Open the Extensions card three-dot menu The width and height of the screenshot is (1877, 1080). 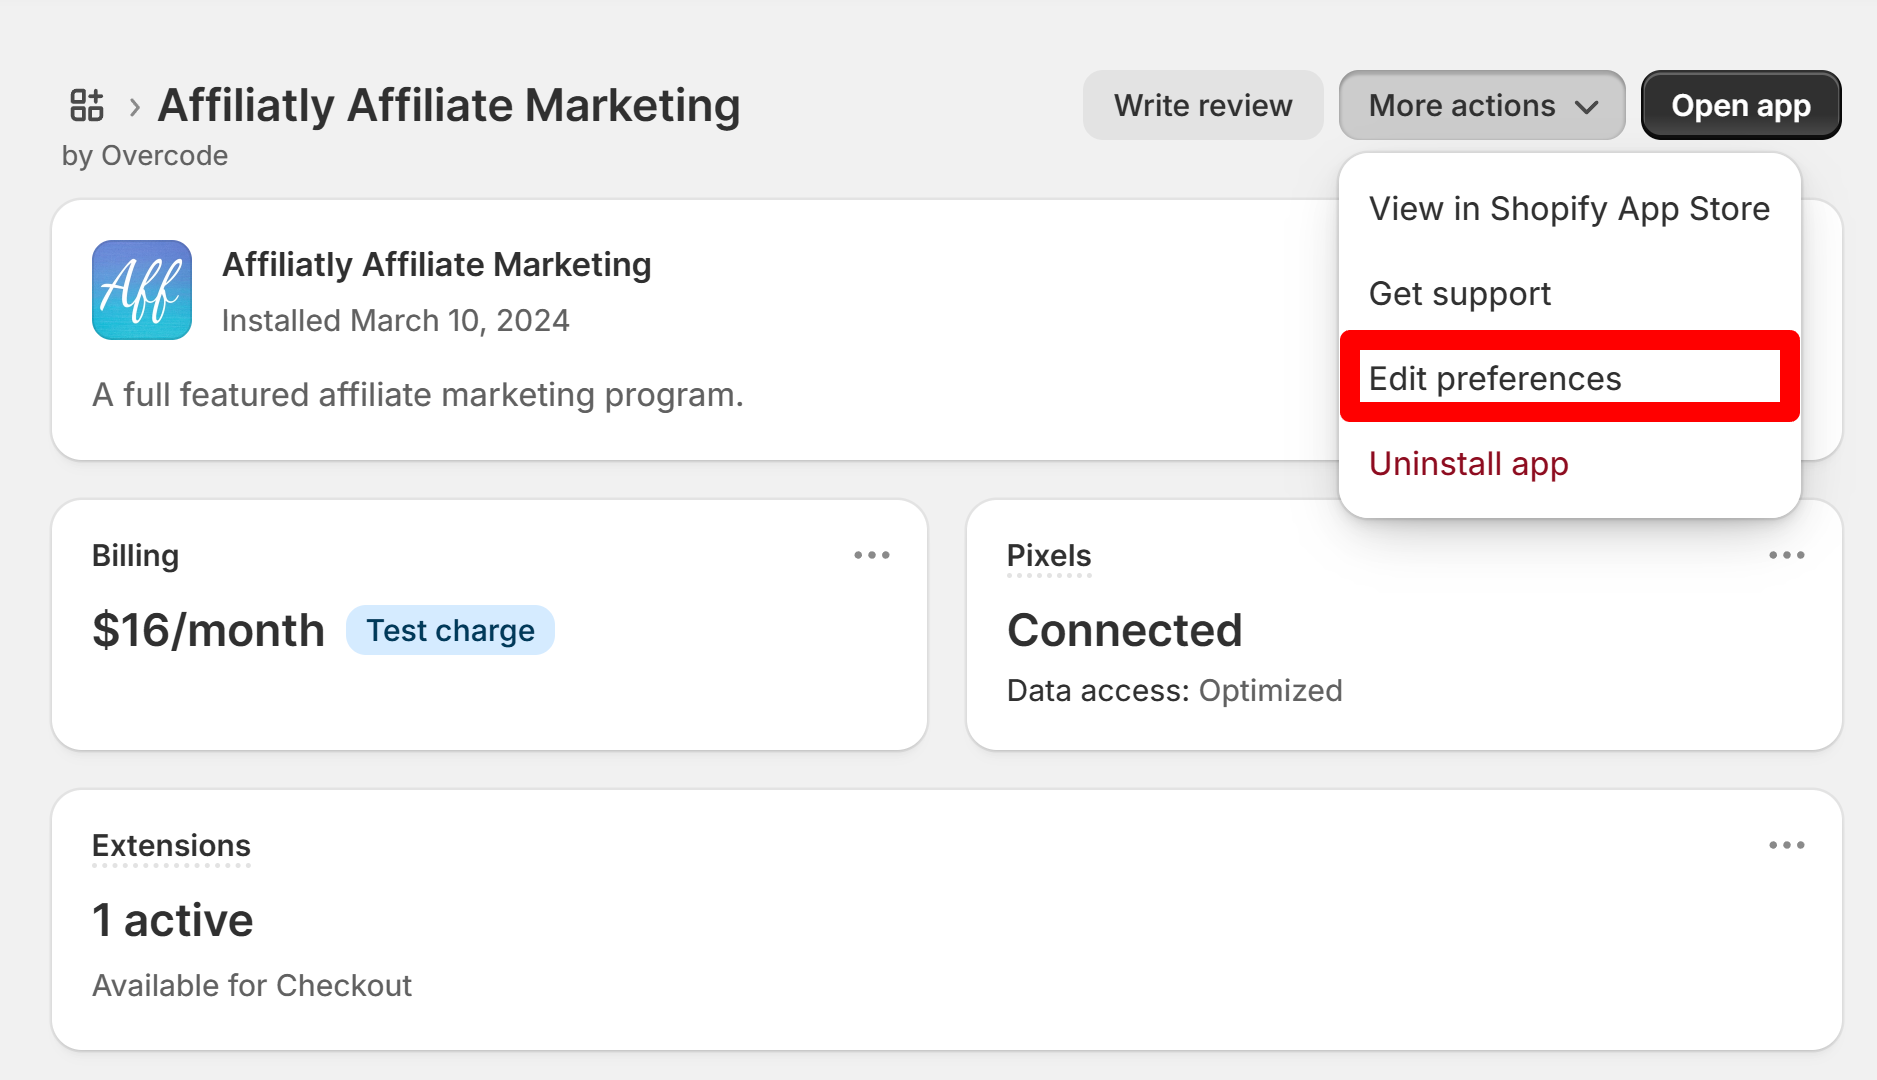[x=1786, y=845]
